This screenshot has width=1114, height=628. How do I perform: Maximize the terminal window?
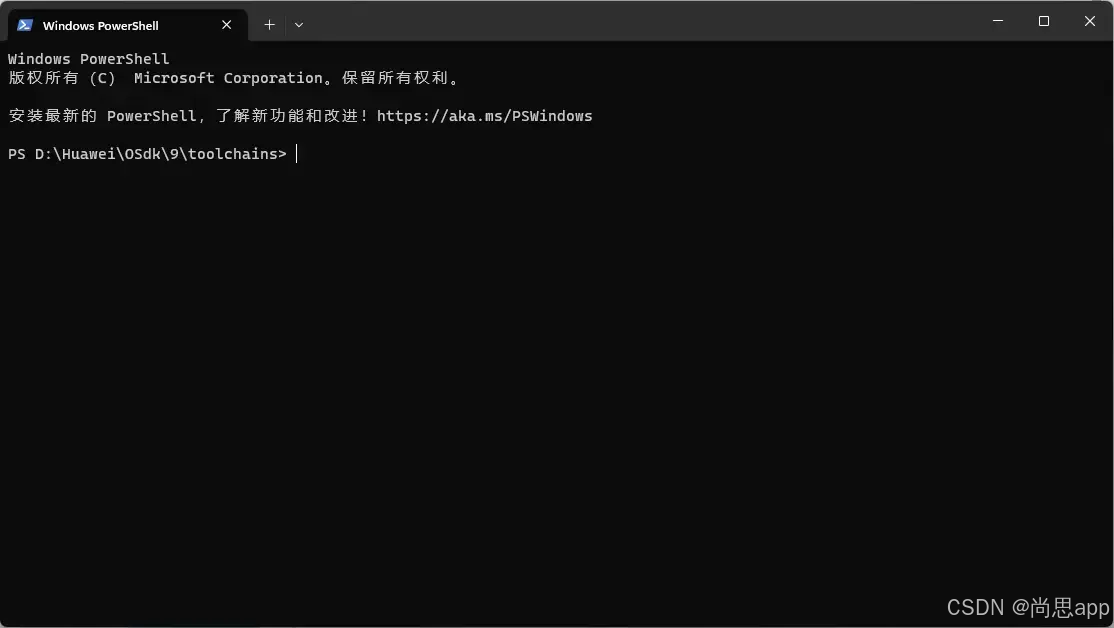[1043, 21]
